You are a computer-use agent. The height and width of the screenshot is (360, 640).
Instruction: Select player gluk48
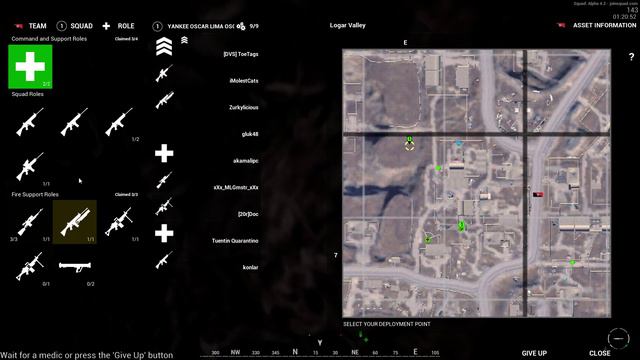point(250,134)
